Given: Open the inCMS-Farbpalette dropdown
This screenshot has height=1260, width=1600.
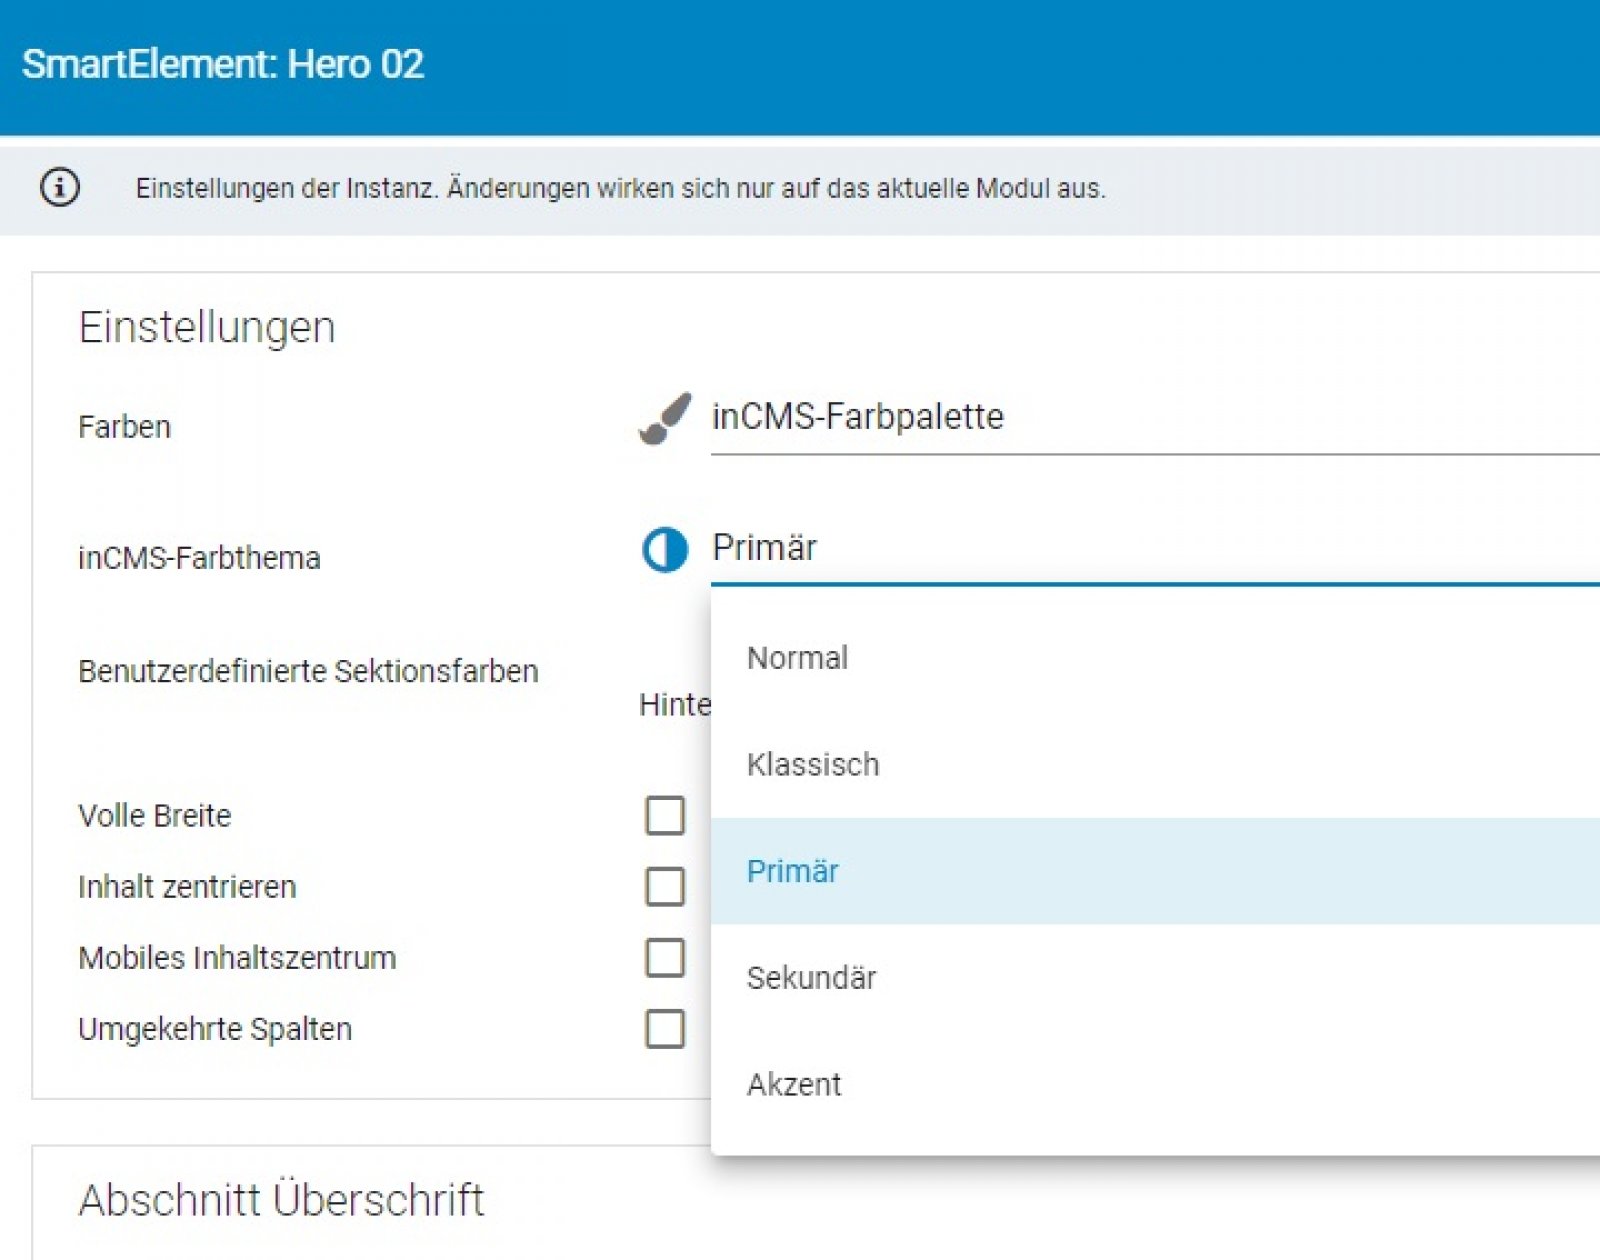Looking at the screenshot, I should click(1150, 418).
